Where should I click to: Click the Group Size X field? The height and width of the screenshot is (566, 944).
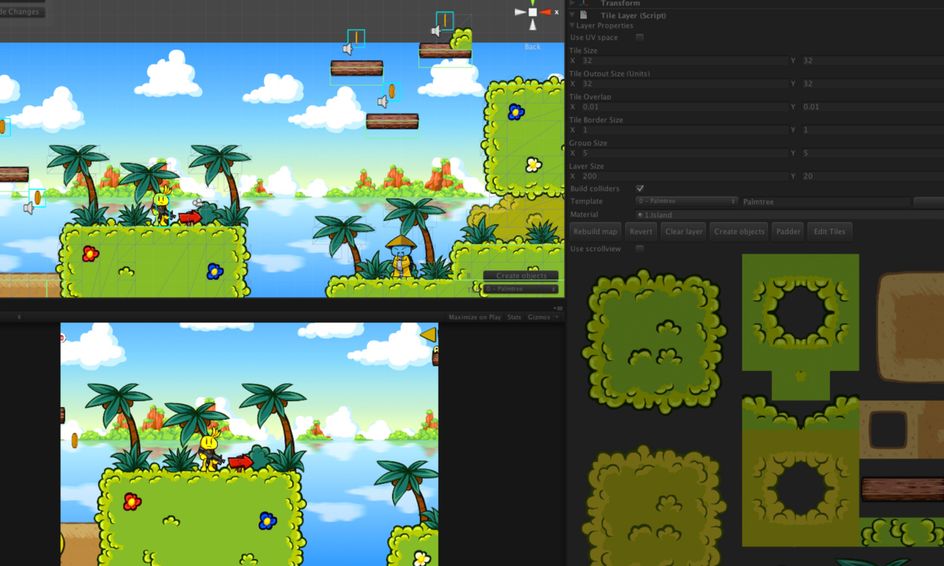point(683,153)
